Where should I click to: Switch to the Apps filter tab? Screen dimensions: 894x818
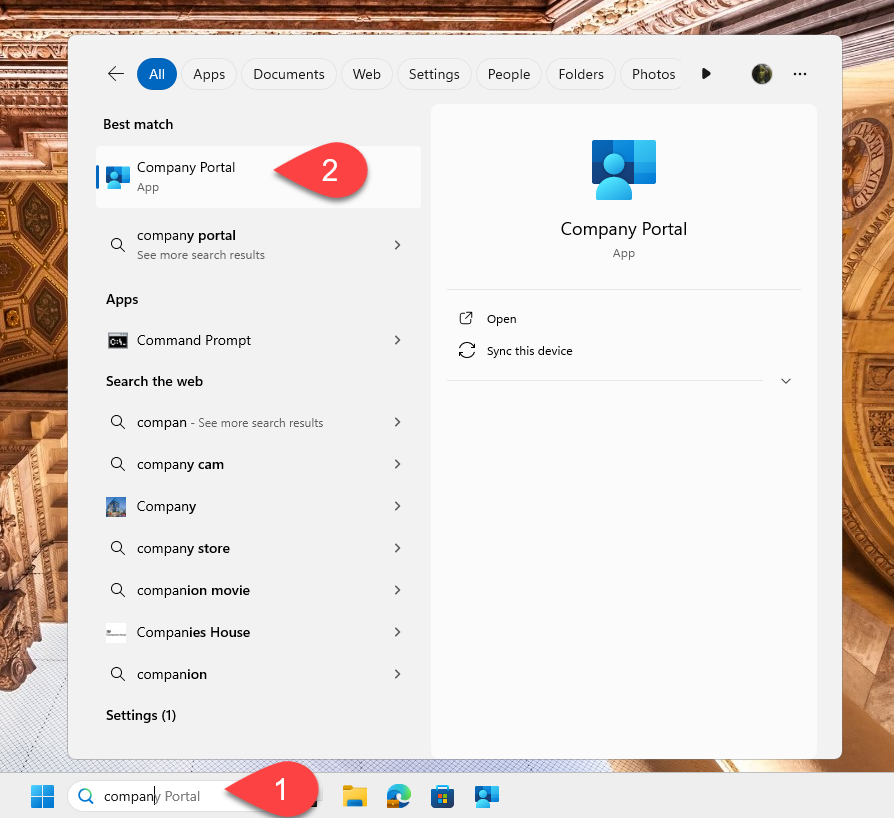pyautogui.click(x=209, y=74)
